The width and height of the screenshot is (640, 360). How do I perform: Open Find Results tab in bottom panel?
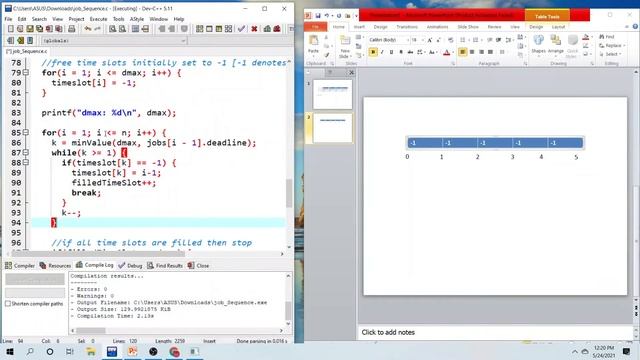[x=165, y=266]
